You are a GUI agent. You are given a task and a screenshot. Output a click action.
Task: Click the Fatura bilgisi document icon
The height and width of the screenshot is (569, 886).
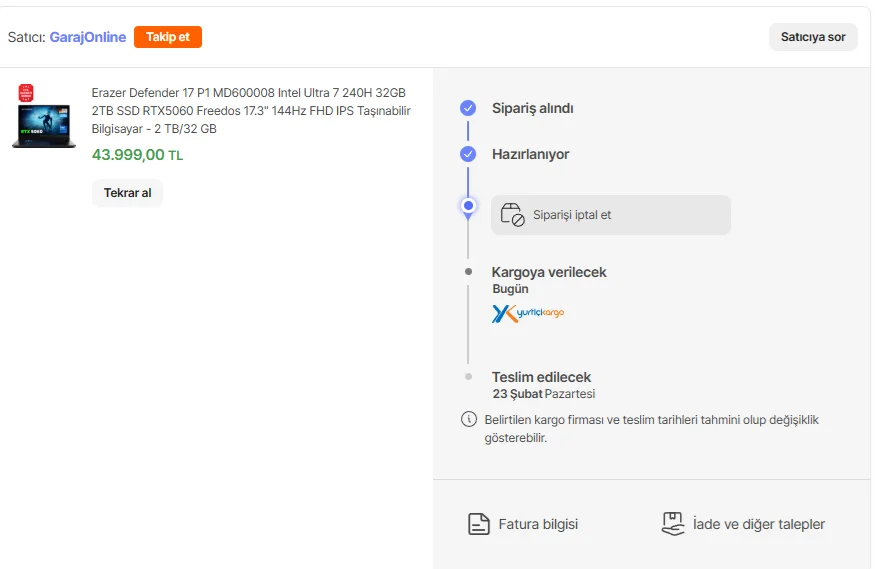click(479, 524)
